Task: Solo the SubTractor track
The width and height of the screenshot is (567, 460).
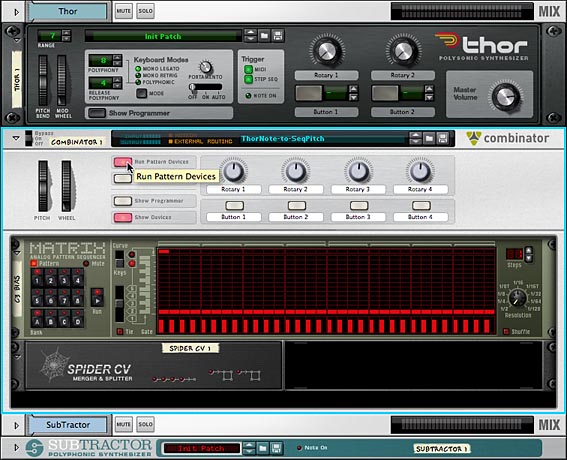Action: (145, 424)
